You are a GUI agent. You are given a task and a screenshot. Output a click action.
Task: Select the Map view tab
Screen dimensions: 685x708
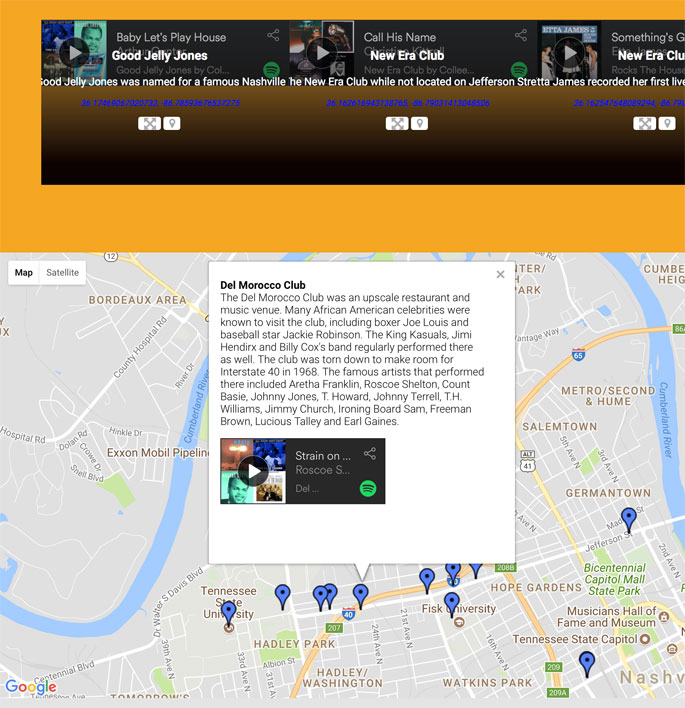(x=23, y=273)
